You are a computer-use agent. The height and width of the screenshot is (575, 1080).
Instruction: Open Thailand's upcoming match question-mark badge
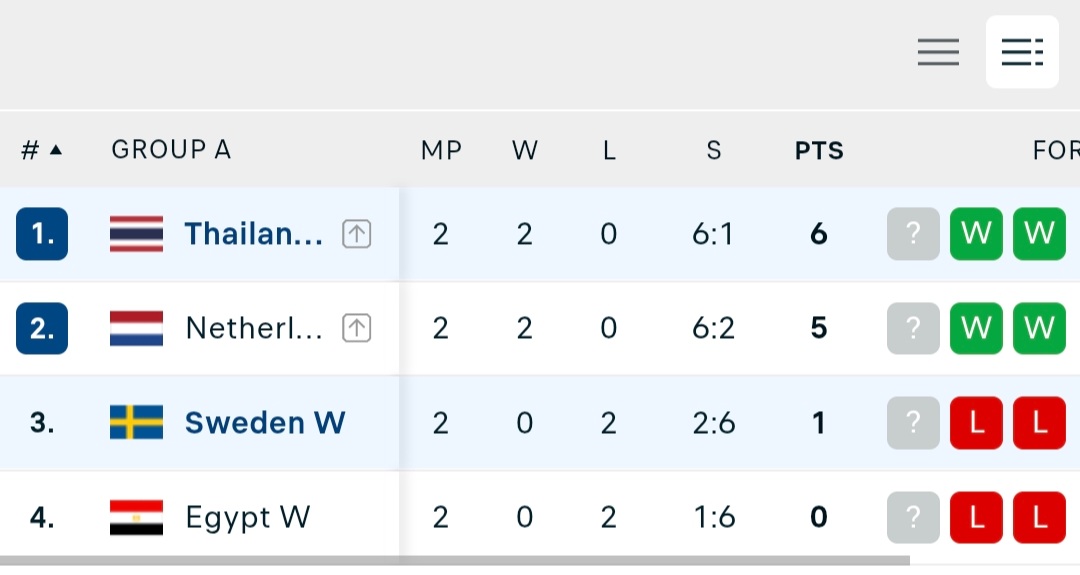click(913, 233)
